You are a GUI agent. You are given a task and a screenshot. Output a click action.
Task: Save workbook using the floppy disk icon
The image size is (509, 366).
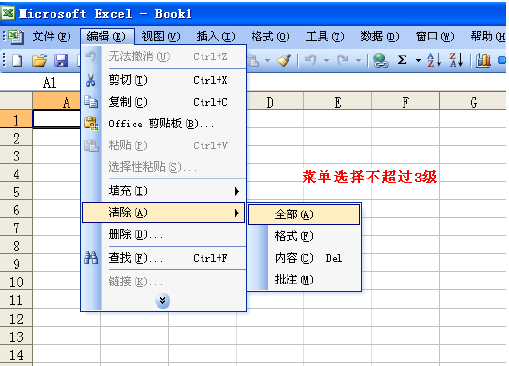[x=61, y=61]
